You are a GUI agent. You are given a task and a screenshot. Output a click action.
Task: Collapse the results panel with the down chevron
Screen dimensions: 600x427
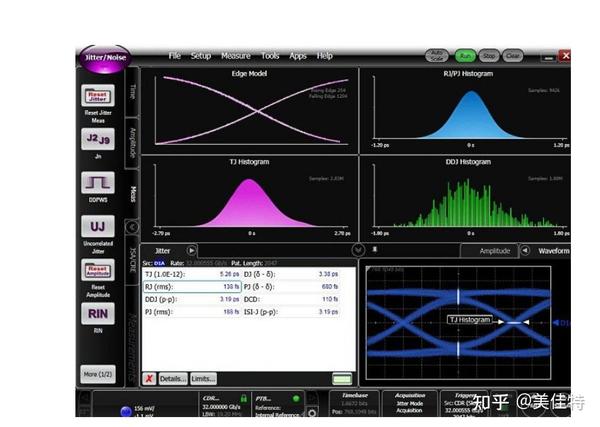pos(358,250)
